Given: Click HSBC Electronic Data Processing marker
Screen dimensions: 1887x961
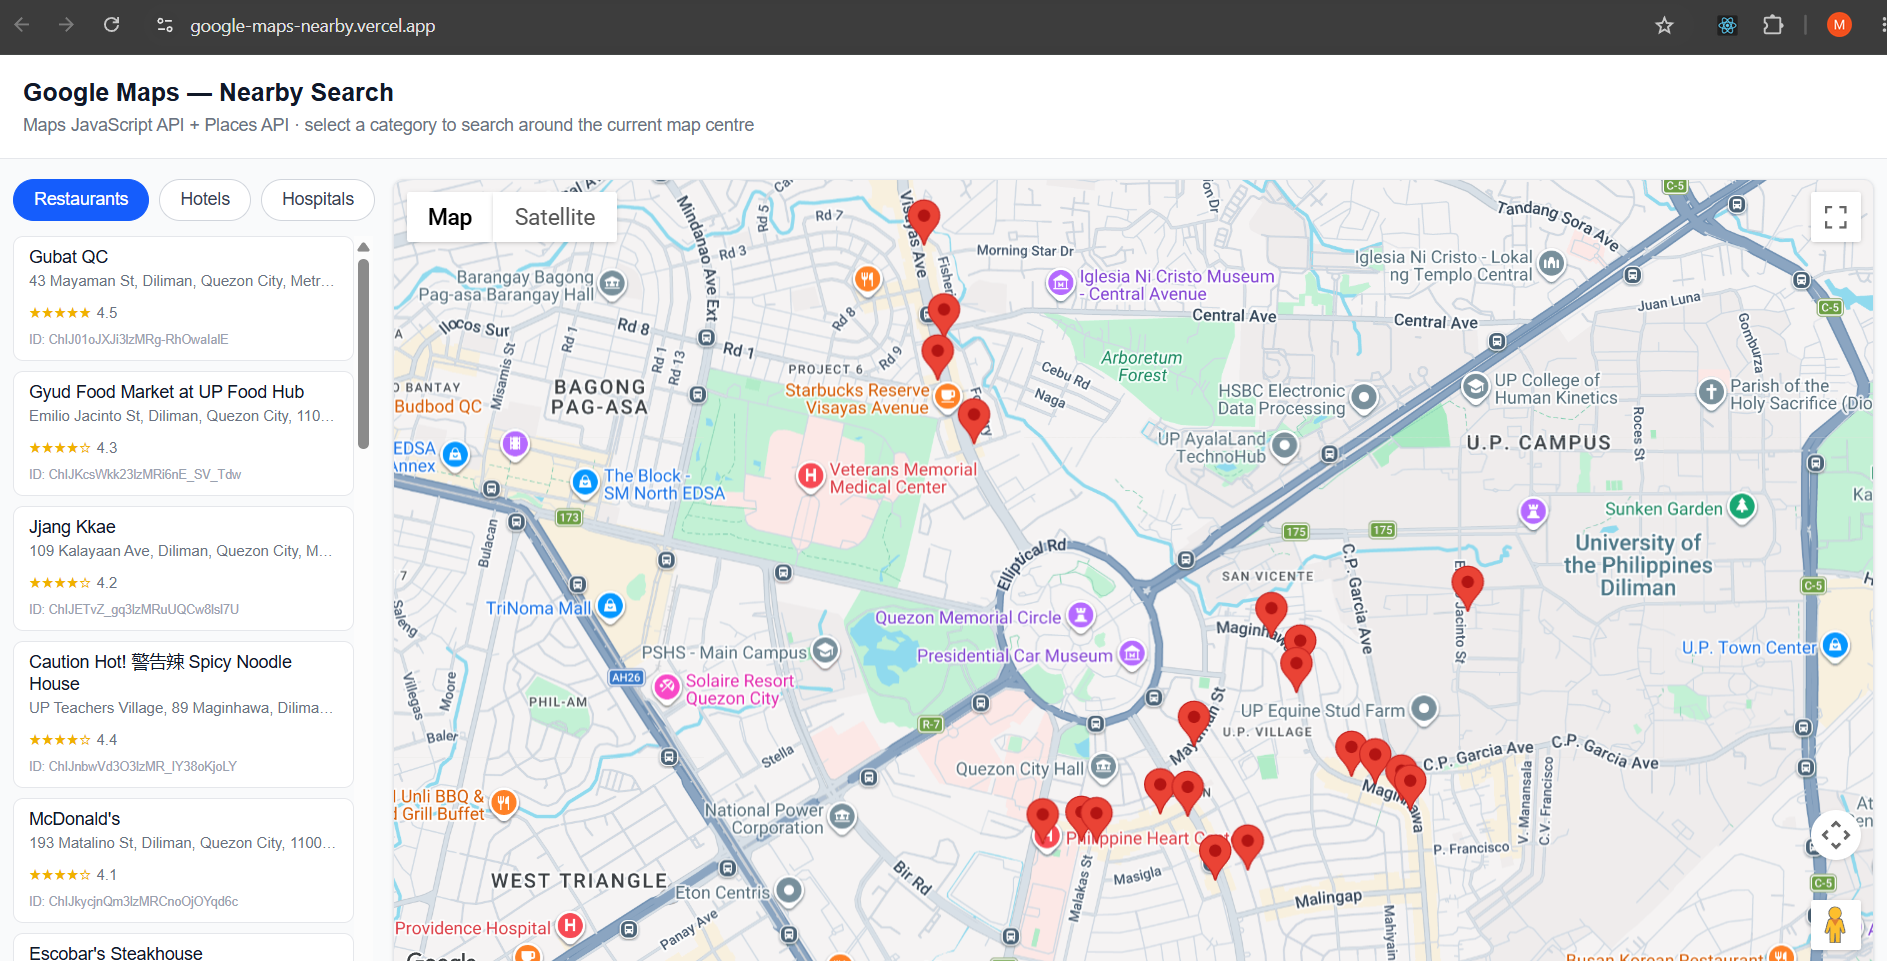Looking at the screenshot, I should 1364,398.
